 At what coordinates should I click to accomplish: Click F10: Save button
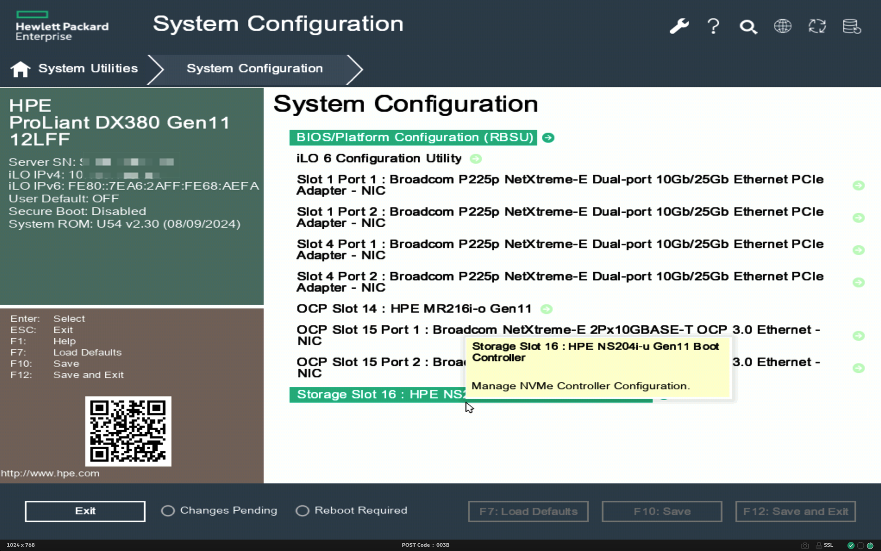(x=662, y=512)
